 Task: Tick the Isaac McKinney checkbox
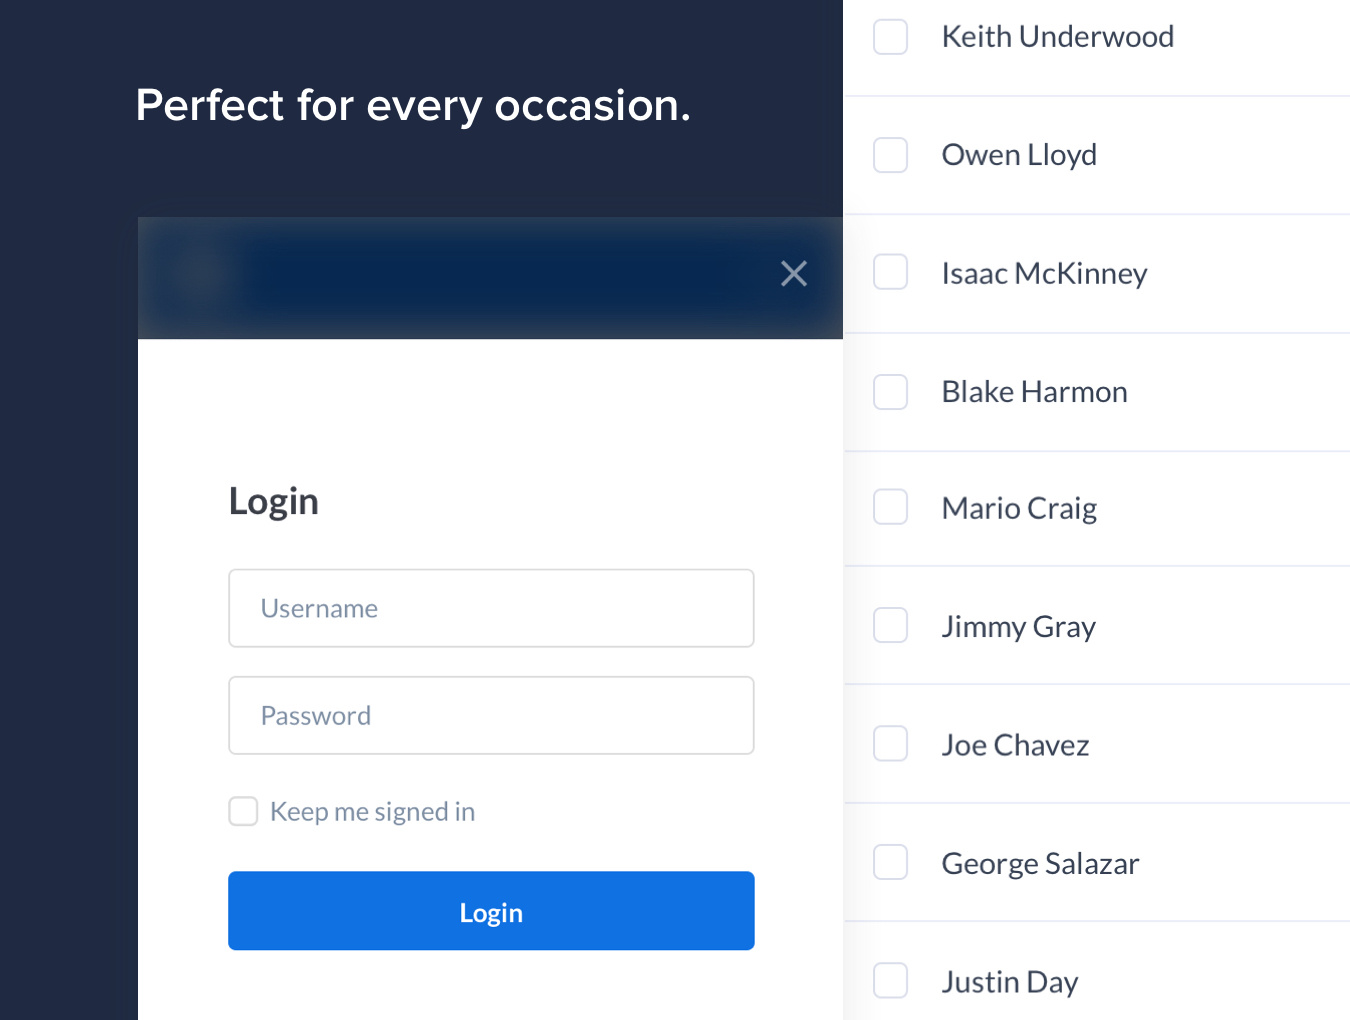[x=890, y=272]
